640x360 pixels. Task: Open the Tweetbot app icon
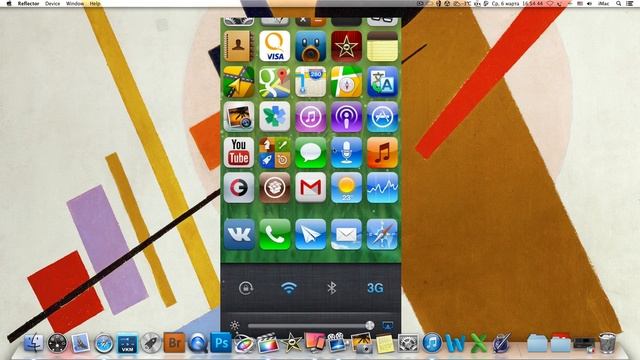[310, 46]
